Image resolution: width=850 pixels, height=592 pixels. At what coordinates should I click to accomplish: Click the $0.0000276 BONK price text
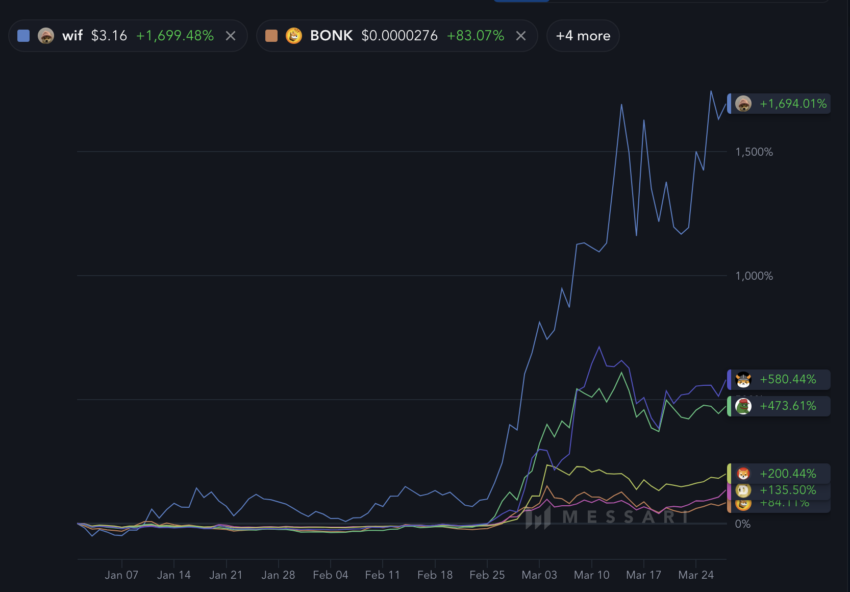pos(402,35)
